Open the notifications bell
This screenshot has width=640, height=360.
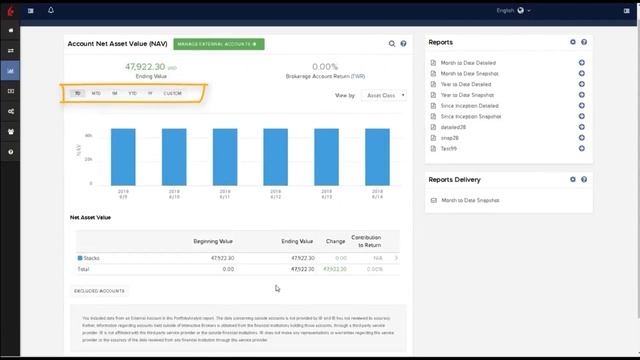(51, 10)
